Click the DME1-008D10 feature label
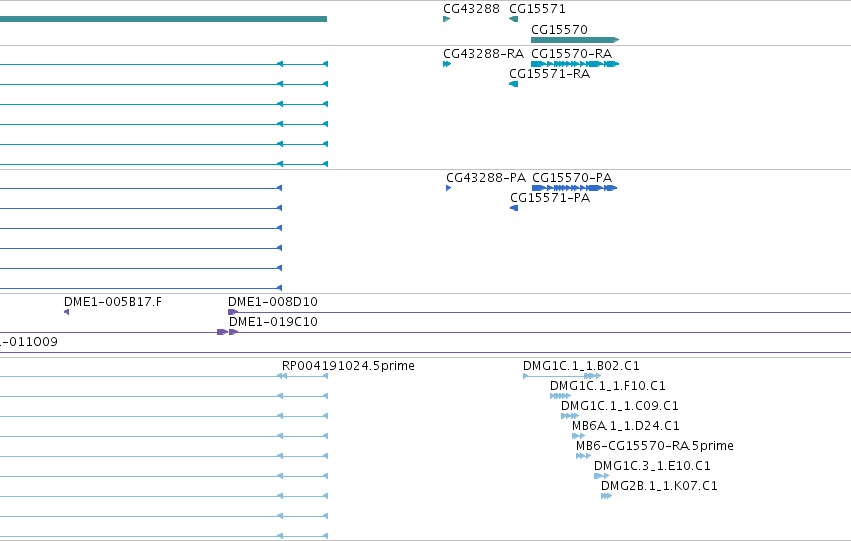This screenshot has height=541, width=851. pos(272,302)
